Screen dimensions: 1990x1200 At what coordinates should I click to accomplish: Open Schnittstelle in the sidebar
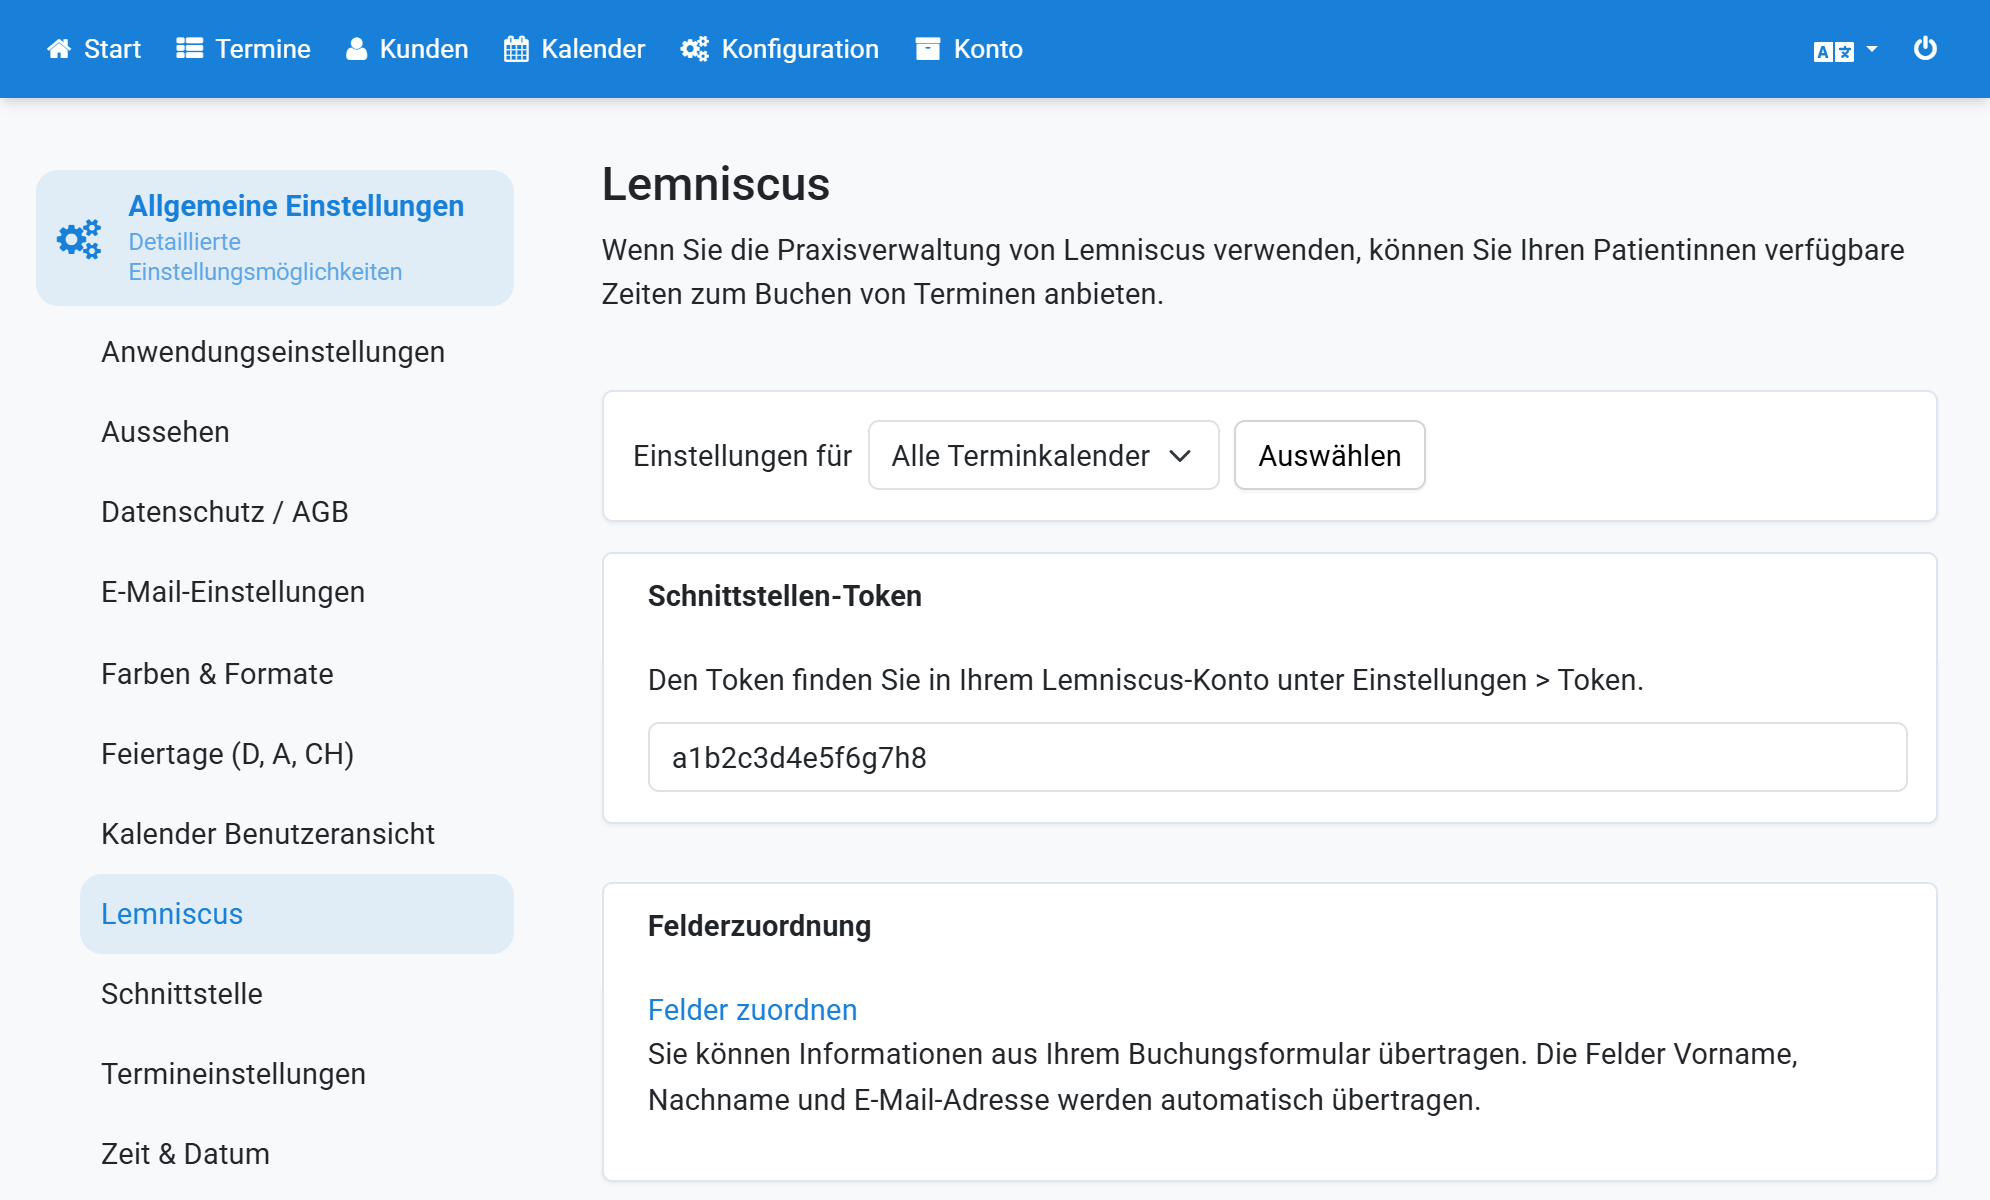(x=182, y=994)
